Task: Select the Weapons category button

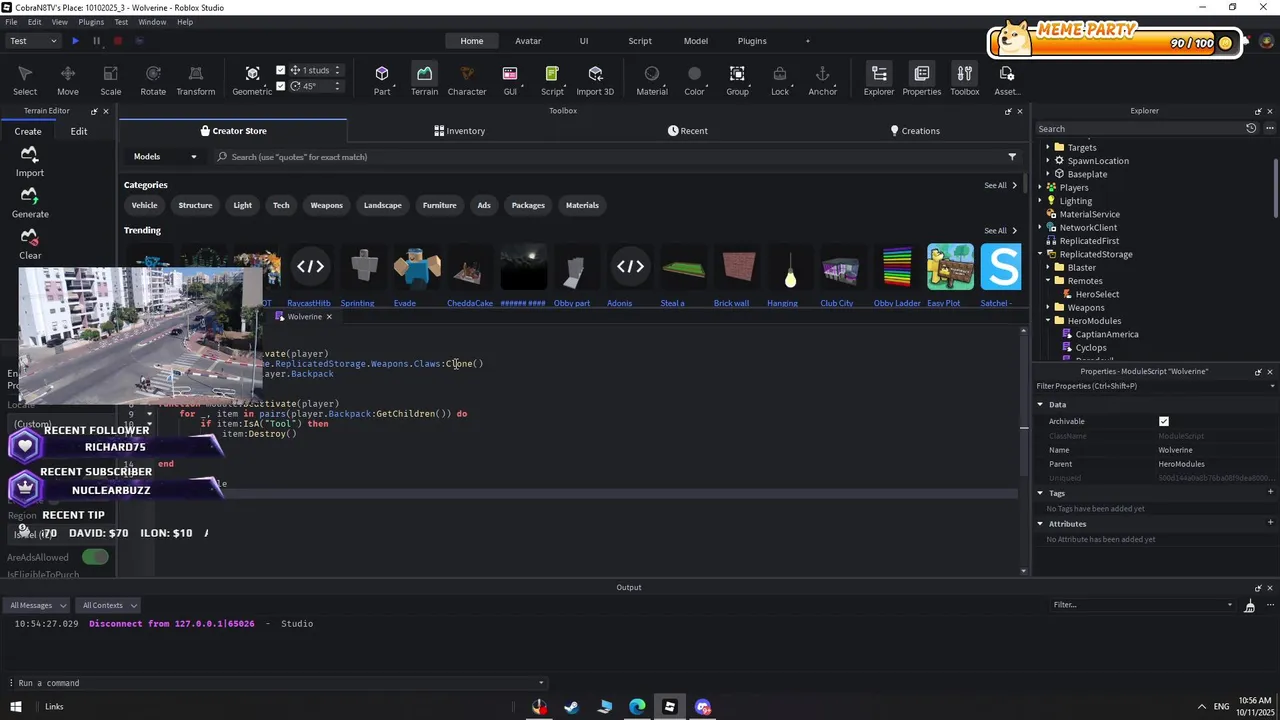Action: coord(326,205)
